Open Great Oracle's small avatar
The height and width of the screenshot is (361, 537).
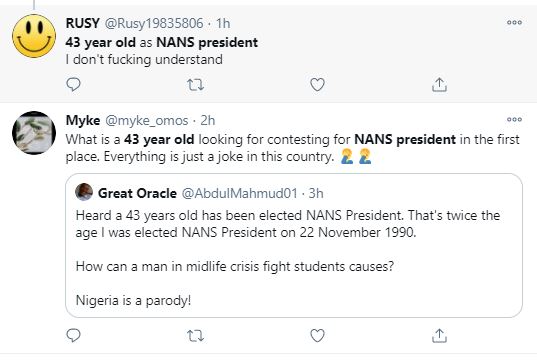pos(84,192)
